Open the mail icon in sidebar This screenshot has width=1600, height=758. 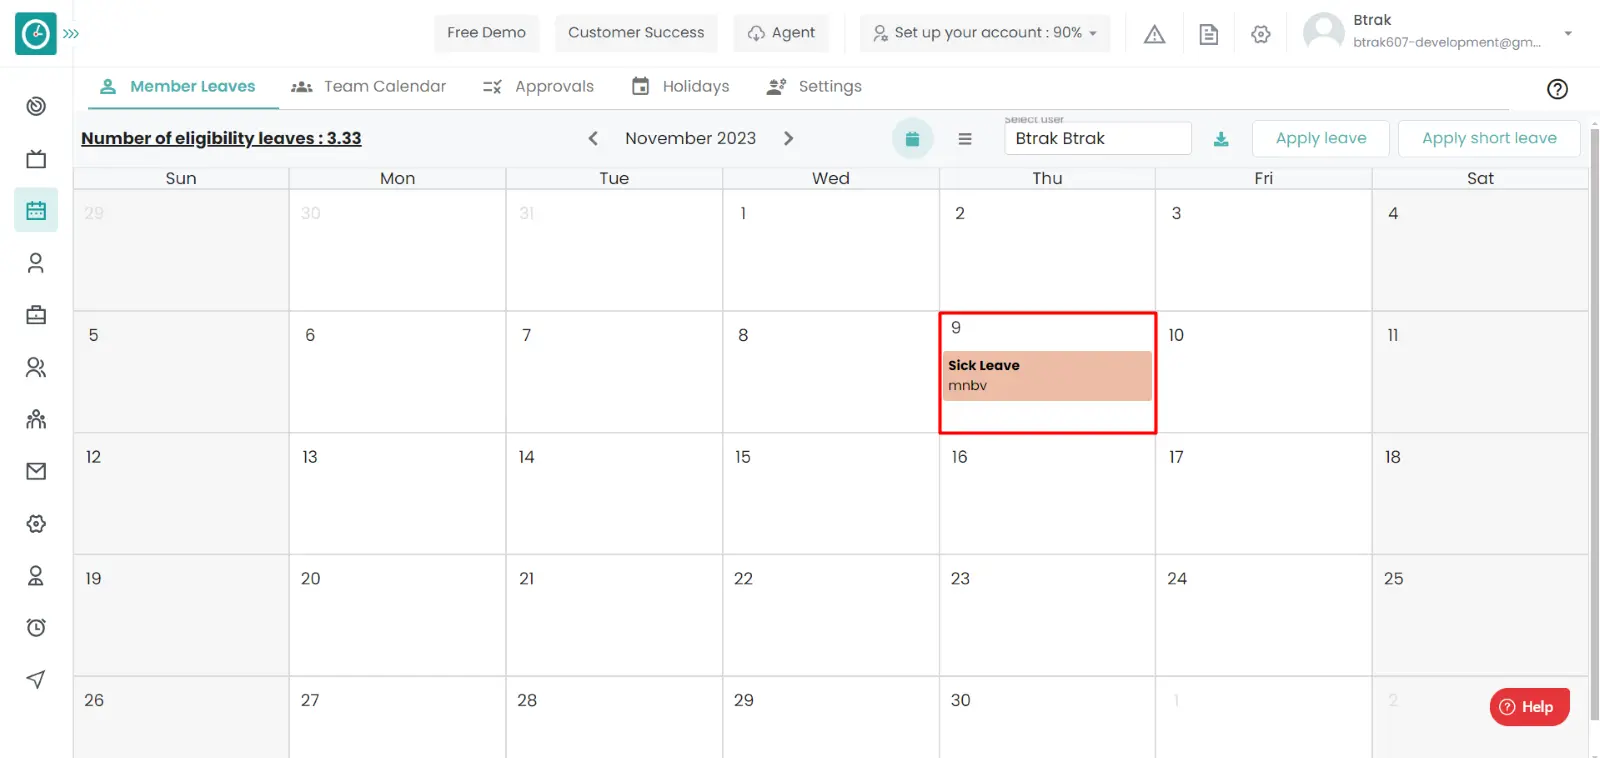coord(36,471)
